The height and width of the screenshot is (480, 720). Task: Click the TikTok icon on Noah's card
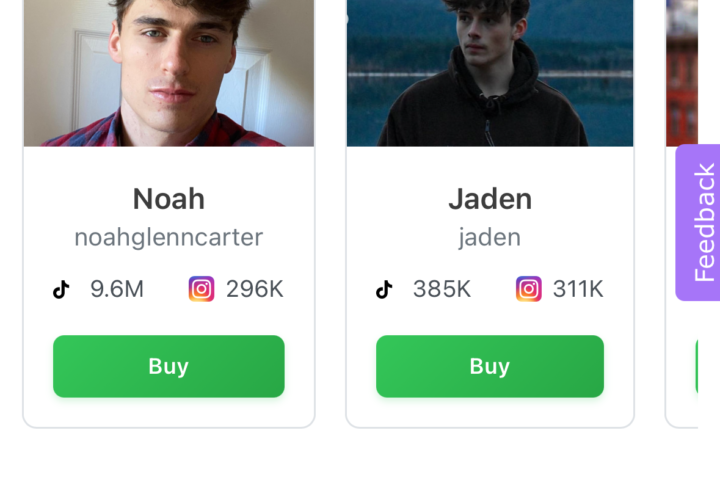pyautogui.click(x=61, y=290)
